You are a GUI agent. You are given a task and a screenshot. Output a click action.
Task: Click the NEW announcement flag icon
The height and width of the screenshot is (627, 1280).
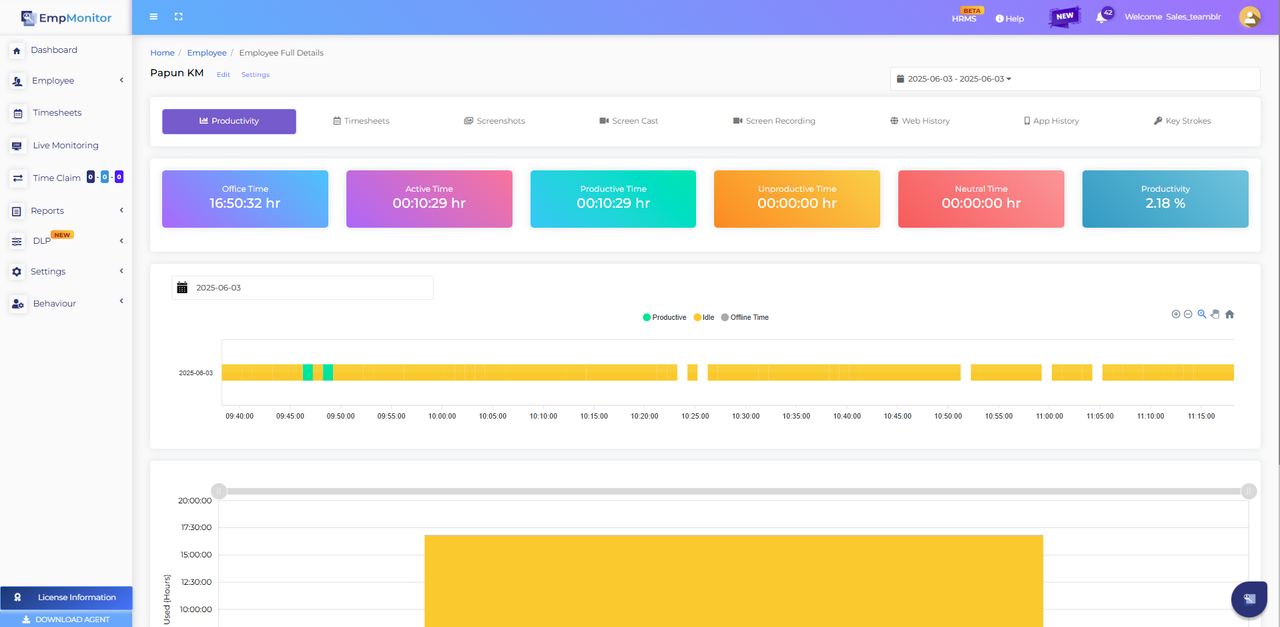(1064, 17)
